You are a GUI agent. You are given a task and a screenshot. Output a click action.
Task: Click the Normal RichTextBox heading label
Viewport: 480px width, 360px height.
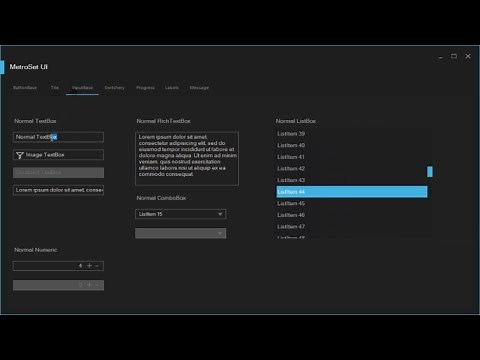point(163,121)
